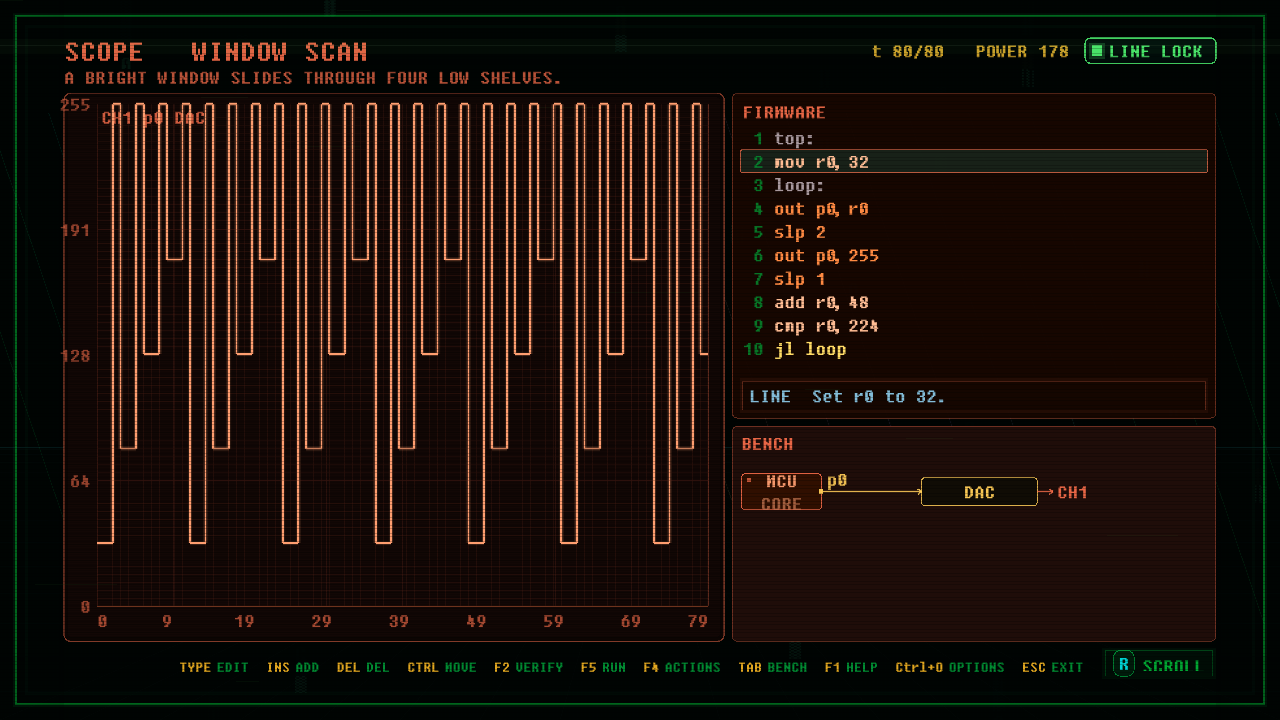Select firmware line 3 'loop:'
Image resolution: width=1280 pixels, height=720 pixels.
pyautogui.click(x=974, y=186)
